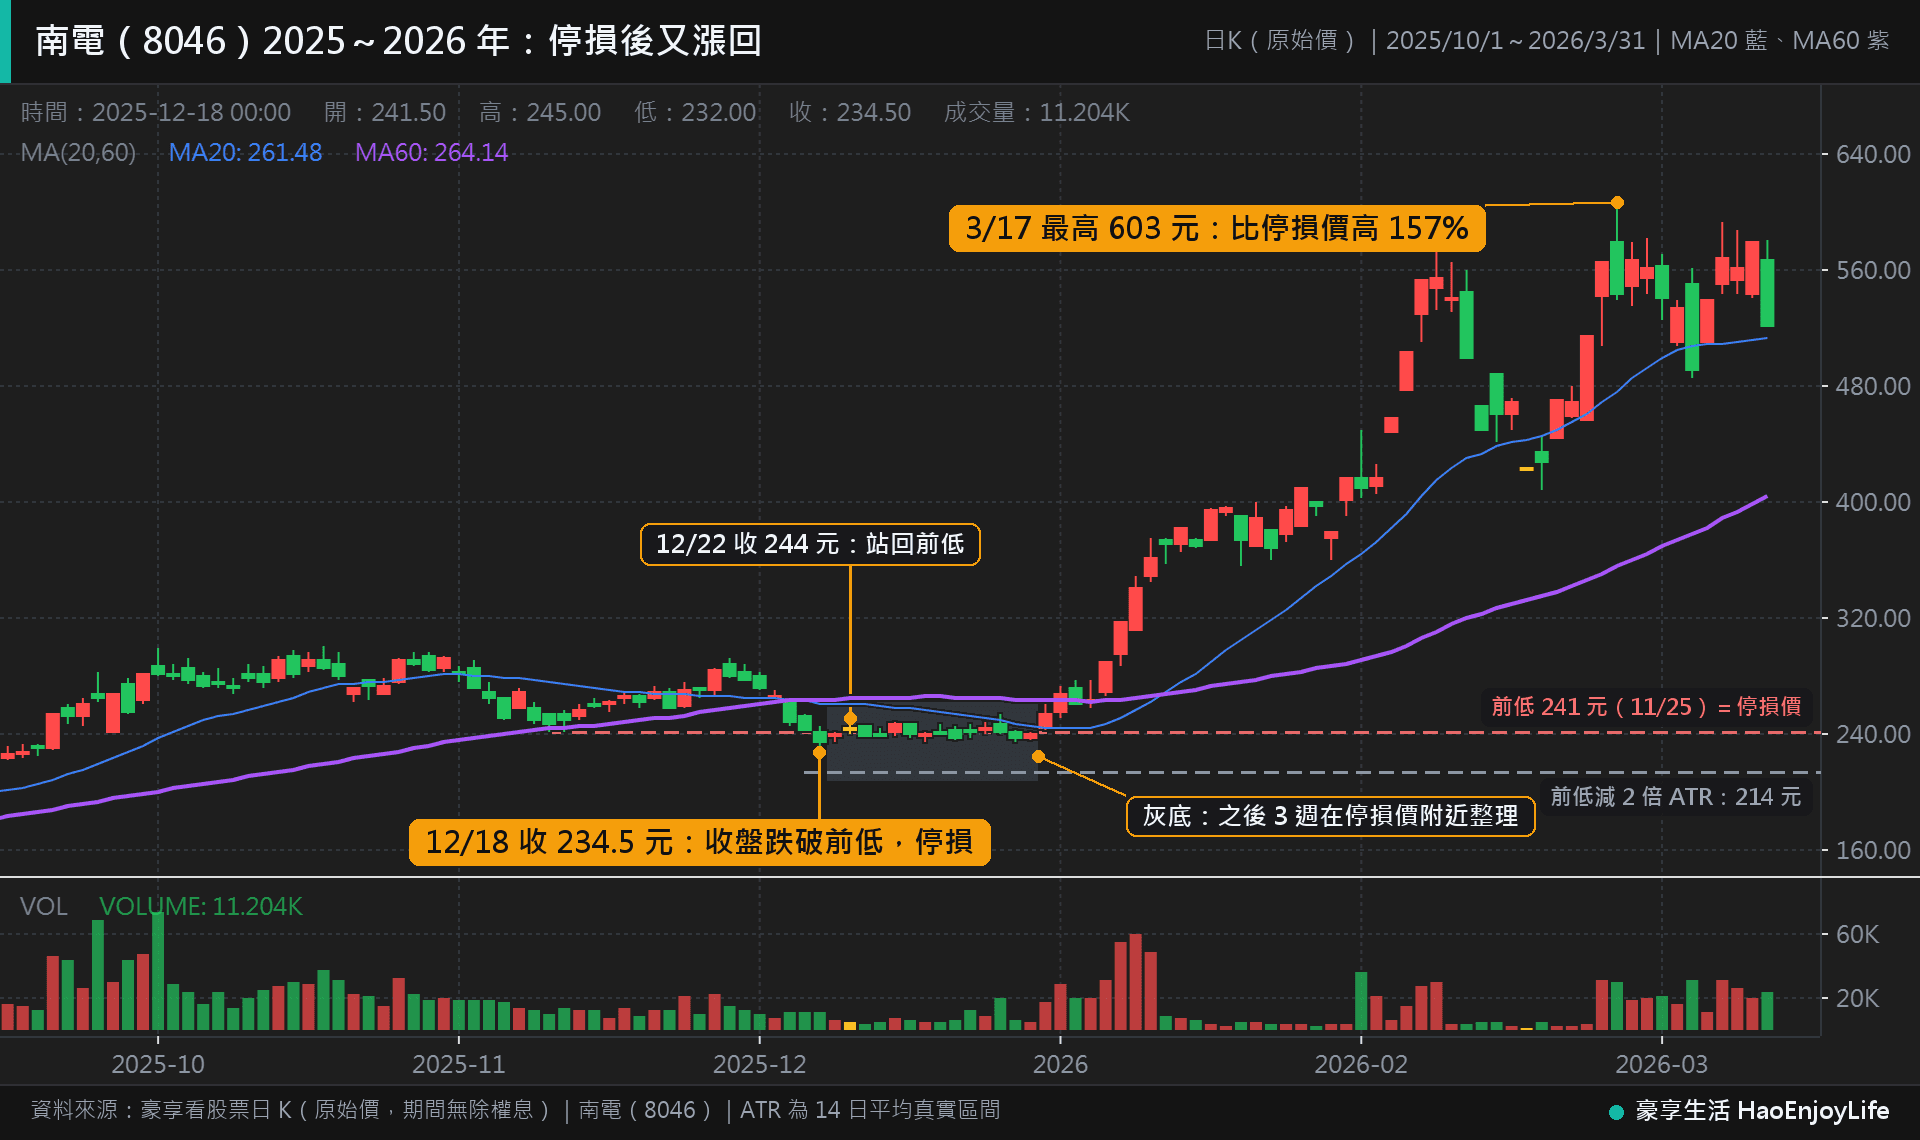Click the open price value 241.50
The image size is (1920, 1140).
pos(409,112)
